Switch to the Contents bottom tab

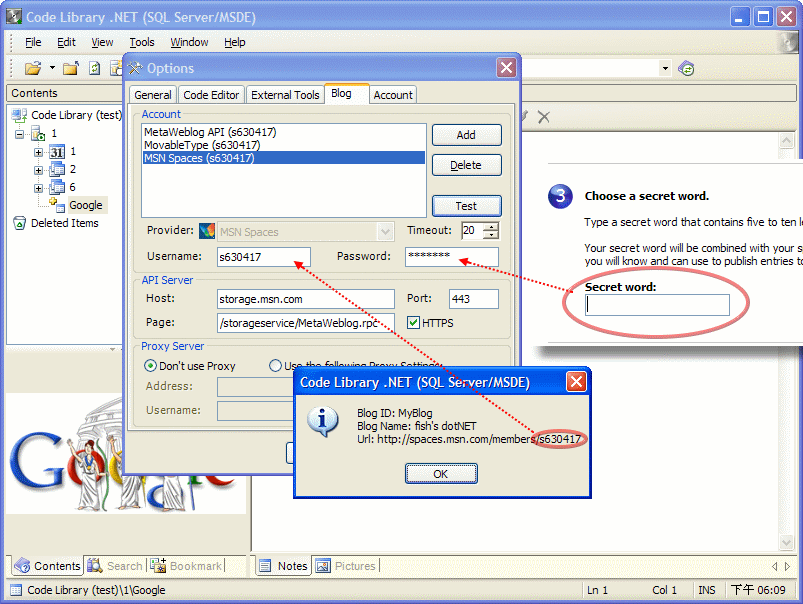(x=47, y=566)
